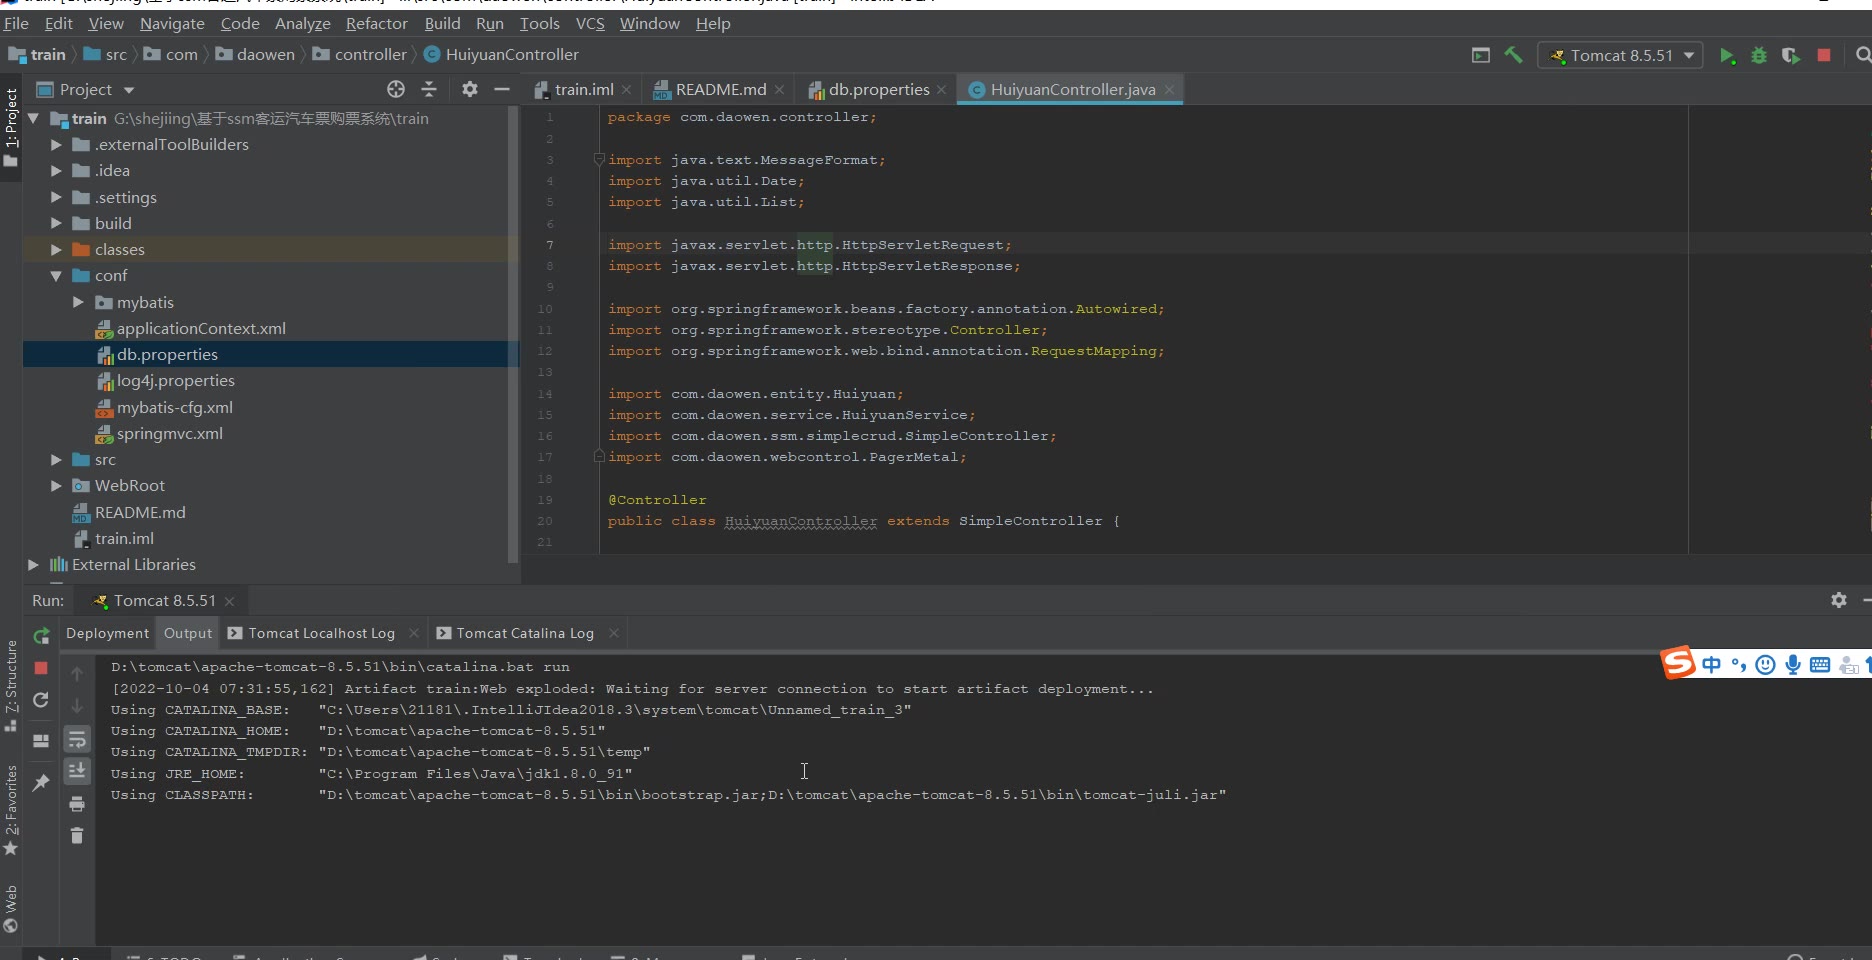This screenshot has height=960, width=1872.
Task: Print console output using printer icon
Action: [77, 804]
